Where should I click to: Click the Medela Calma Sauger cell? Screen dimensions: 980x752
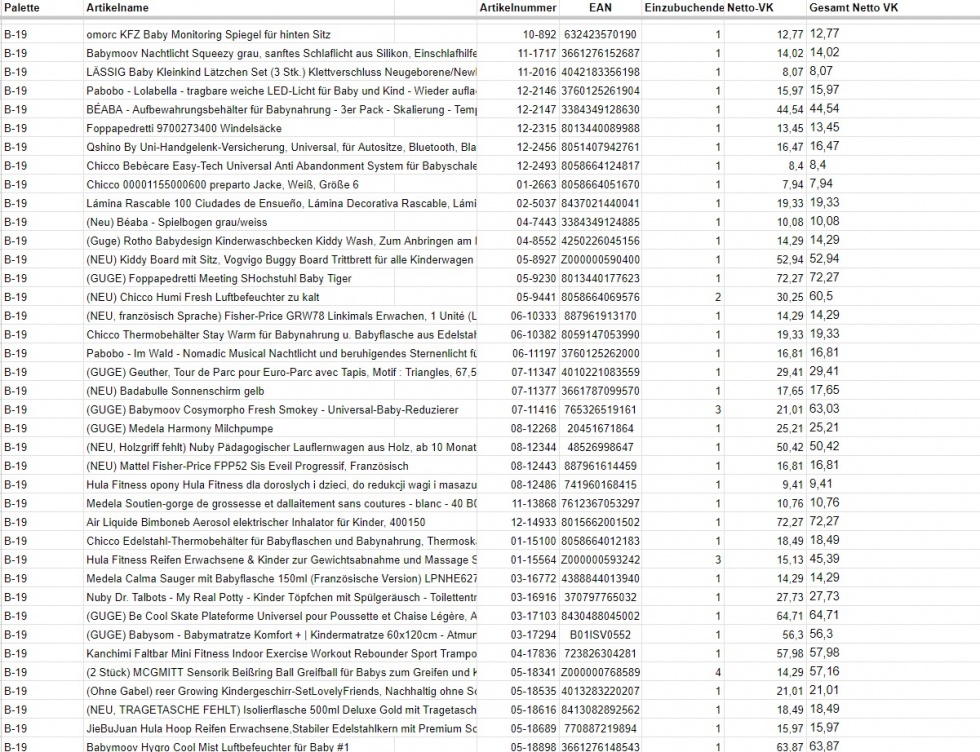pyautogui.click(x=281, y=578)
